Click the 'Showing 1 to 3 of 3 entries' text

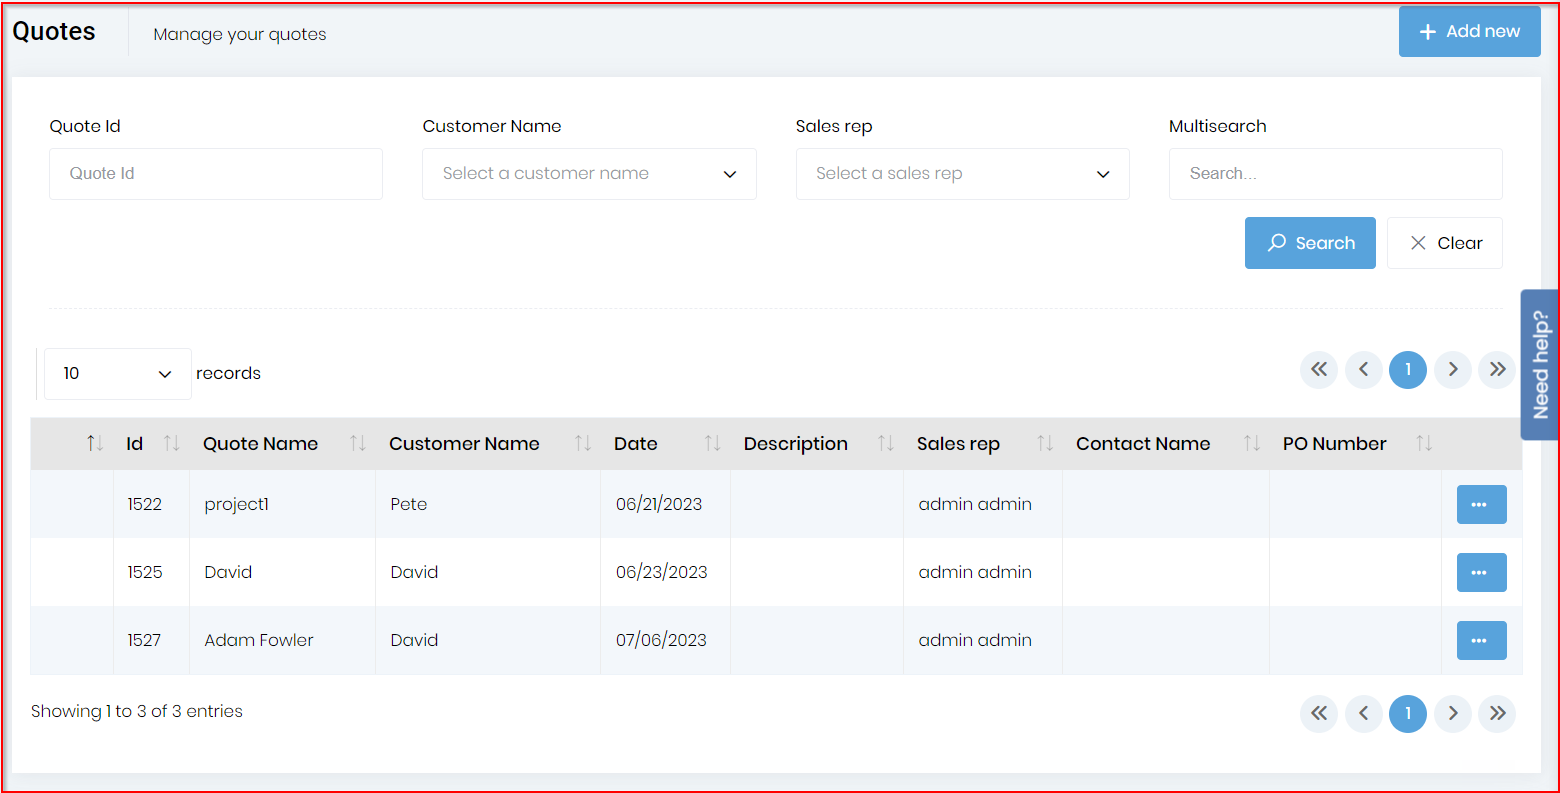point(137,711)
